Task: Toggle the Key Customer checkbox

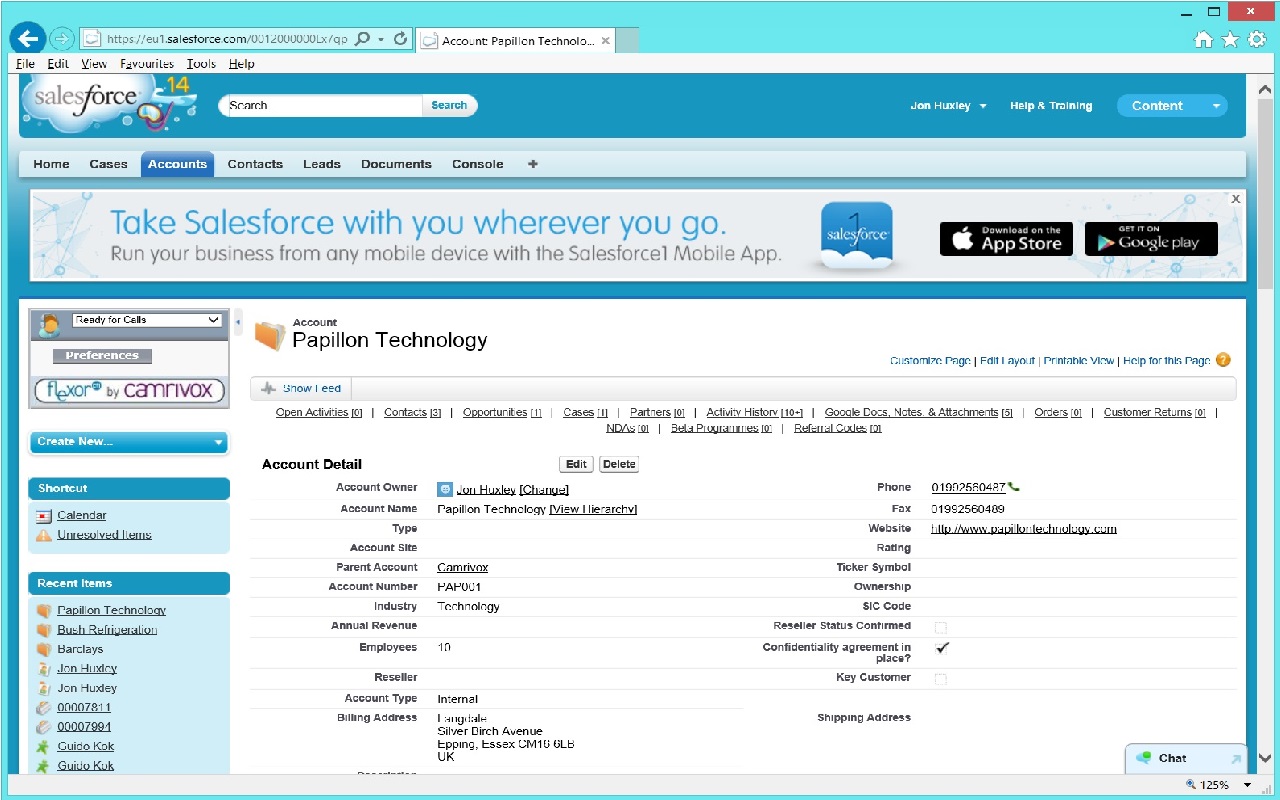Action: (x=940, y=679)
